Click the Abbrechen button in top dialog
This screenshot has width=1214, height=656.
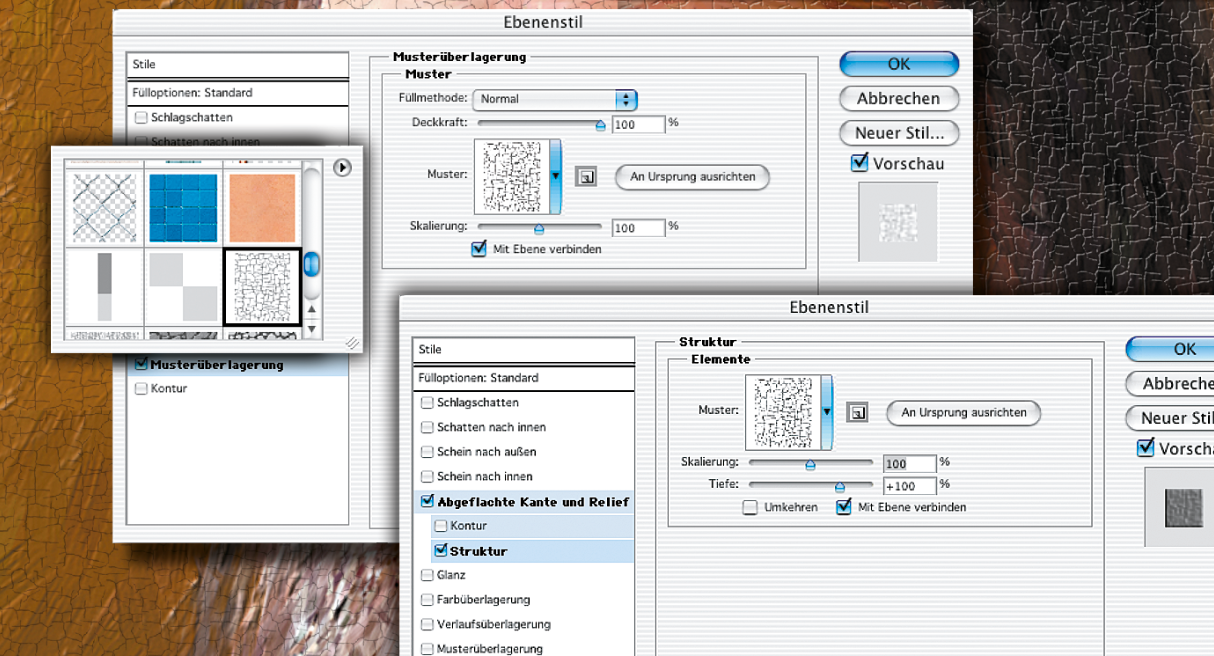click(898, 99)
